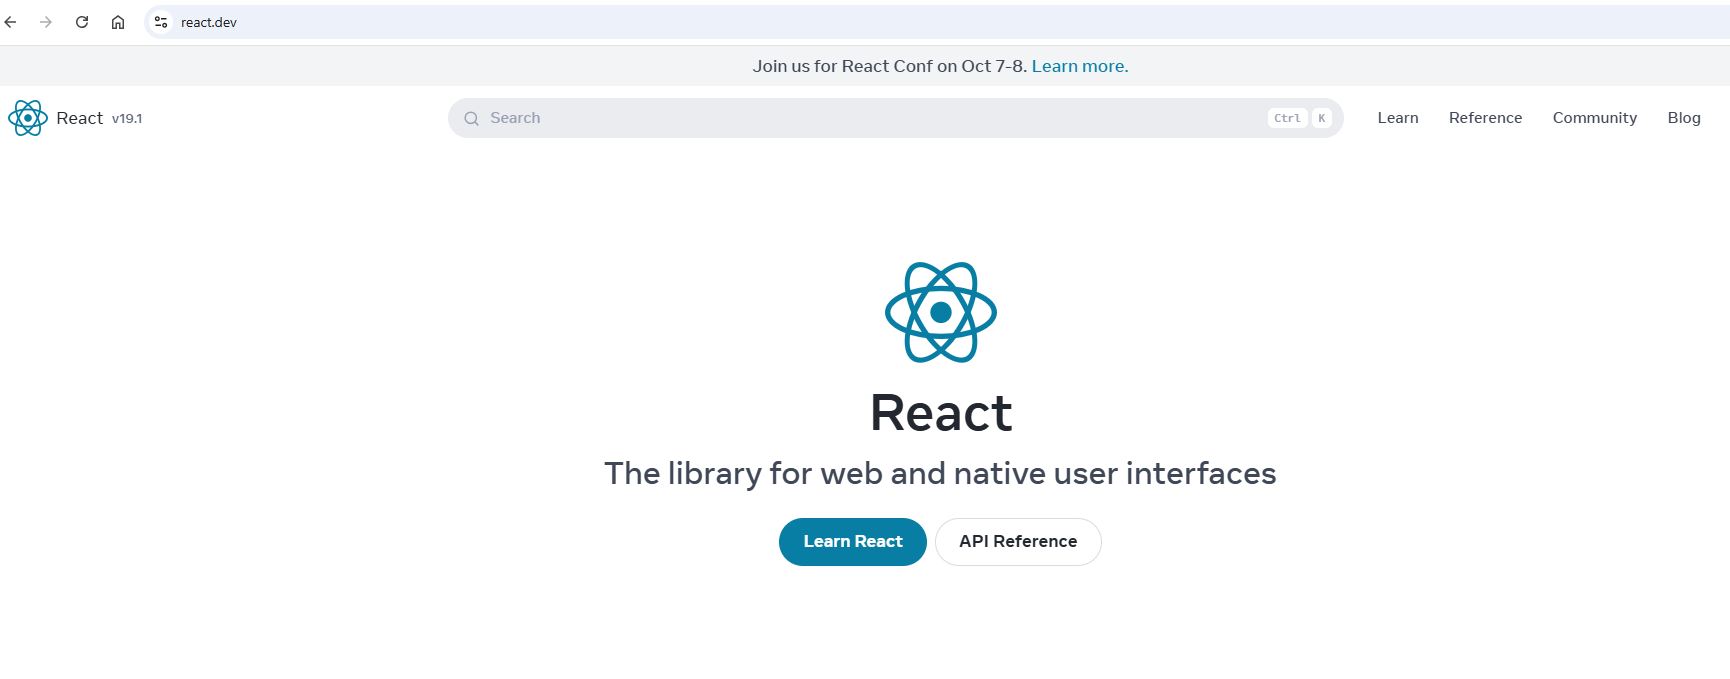Open the Reference navigation item
The width and height of the screenshot is (1730, 679).
click(1485, 118)
